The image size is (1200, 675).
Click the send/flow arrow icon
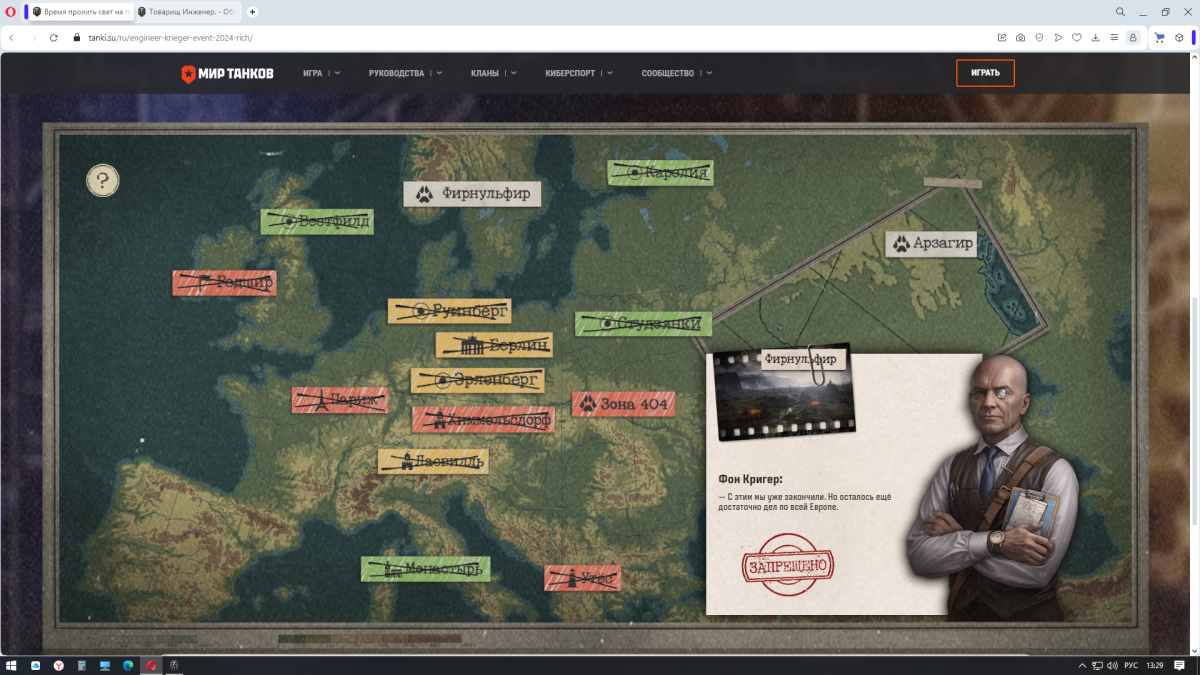(x=1058, y=38)
